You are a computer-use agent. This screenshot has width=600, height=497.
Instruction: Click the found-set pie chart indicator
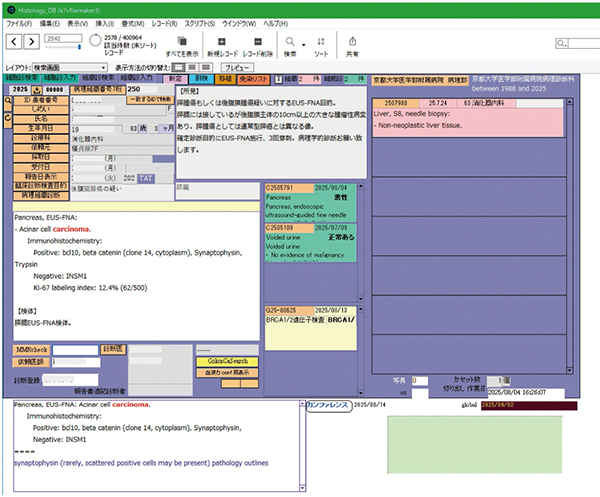pos(96,41)
